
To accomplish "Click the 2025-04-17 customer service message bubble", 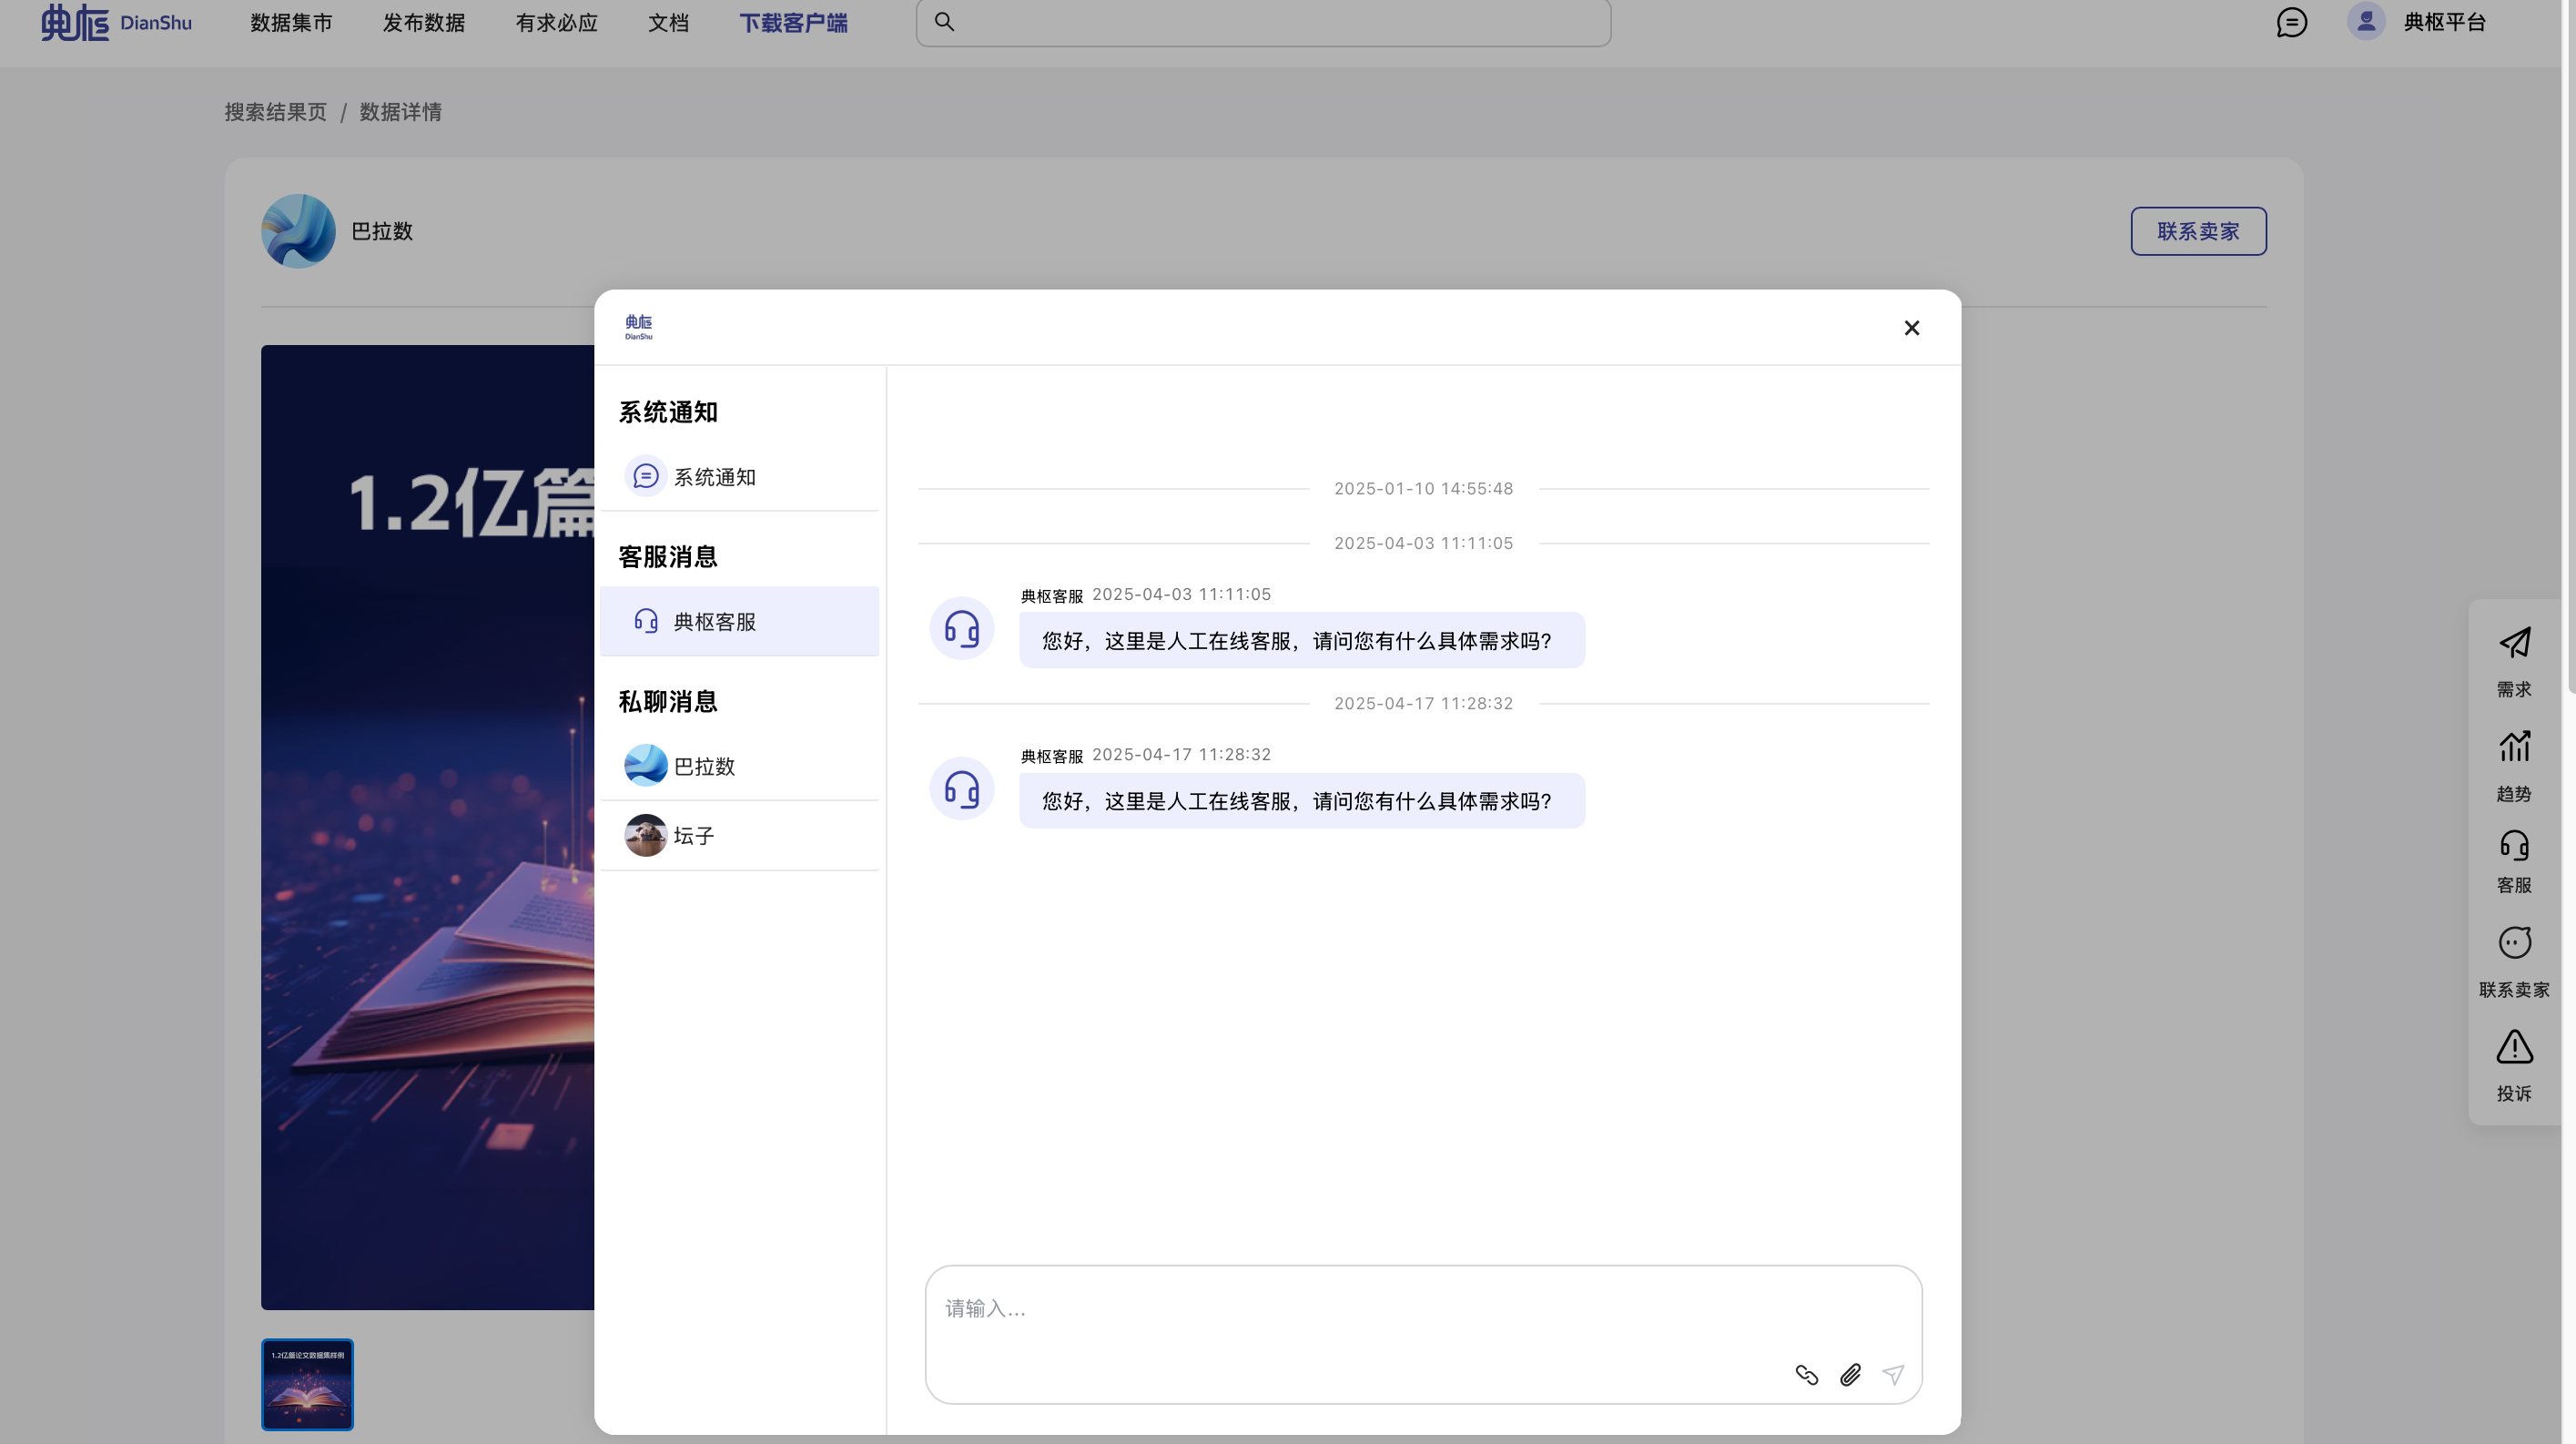I will coord(1302,800).
